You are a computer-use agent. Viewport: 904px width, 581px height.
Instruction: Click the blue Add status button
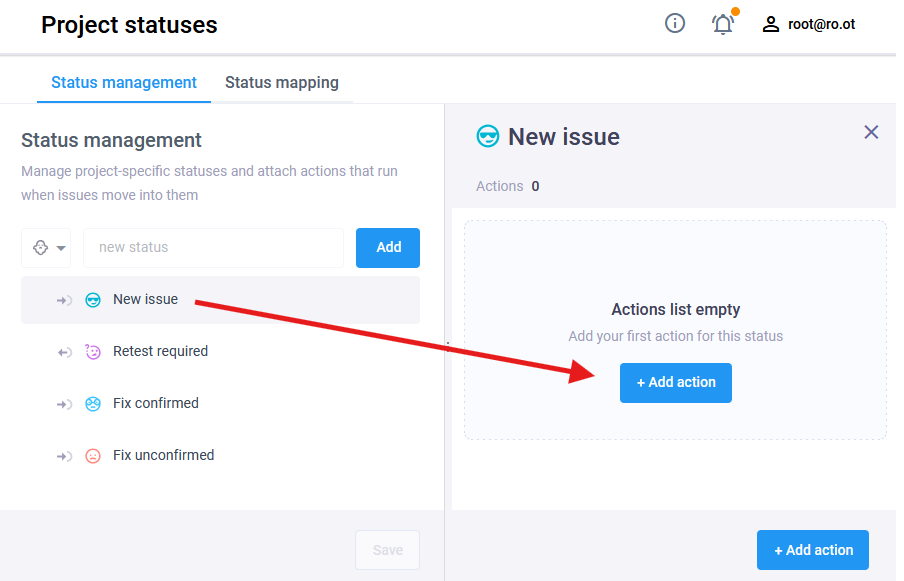click(388, 248)
